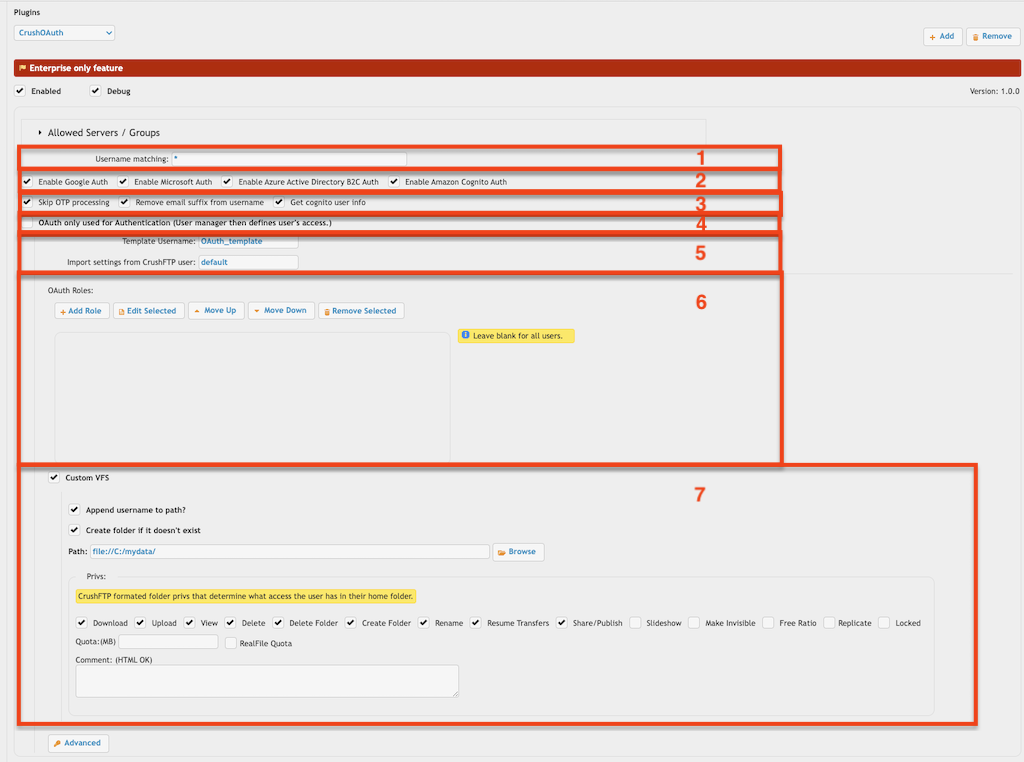Image resolution: width=1024 pixels, height=762 pixels.
Task: Enable the Make Invisible checkbox
Action: point(694,622)
